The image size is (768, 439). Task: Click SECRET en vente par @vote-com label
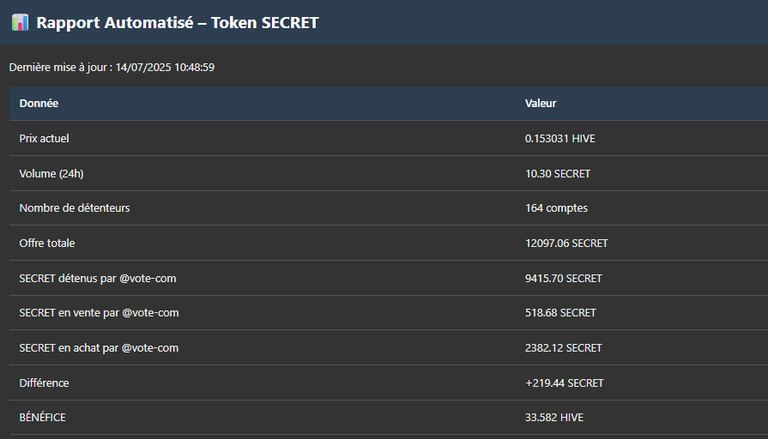pos(99,313)
